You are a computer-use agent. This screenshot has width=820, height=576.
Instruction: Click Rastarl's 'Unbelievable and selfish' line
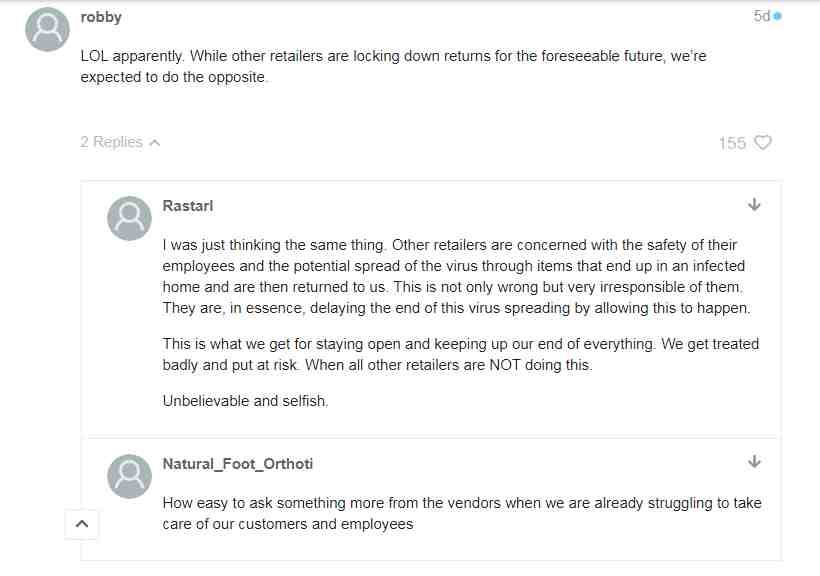tap(245, 401)
